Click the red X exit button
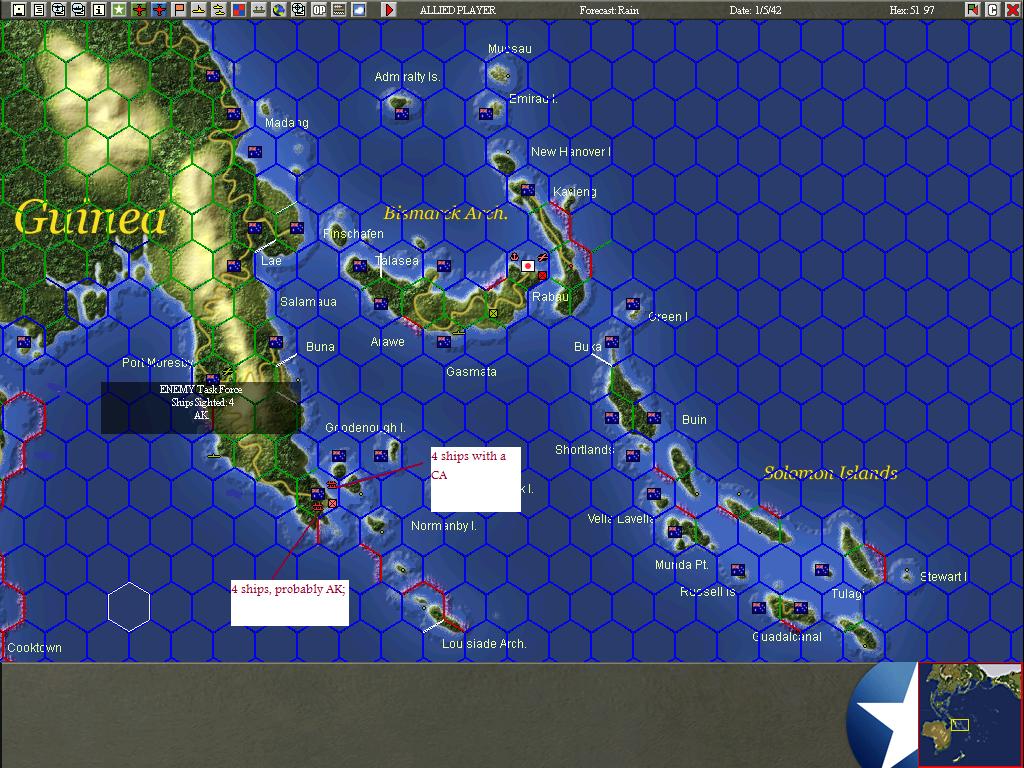Viewport: 1024px width, 768px height. [x=1012, y=10]
